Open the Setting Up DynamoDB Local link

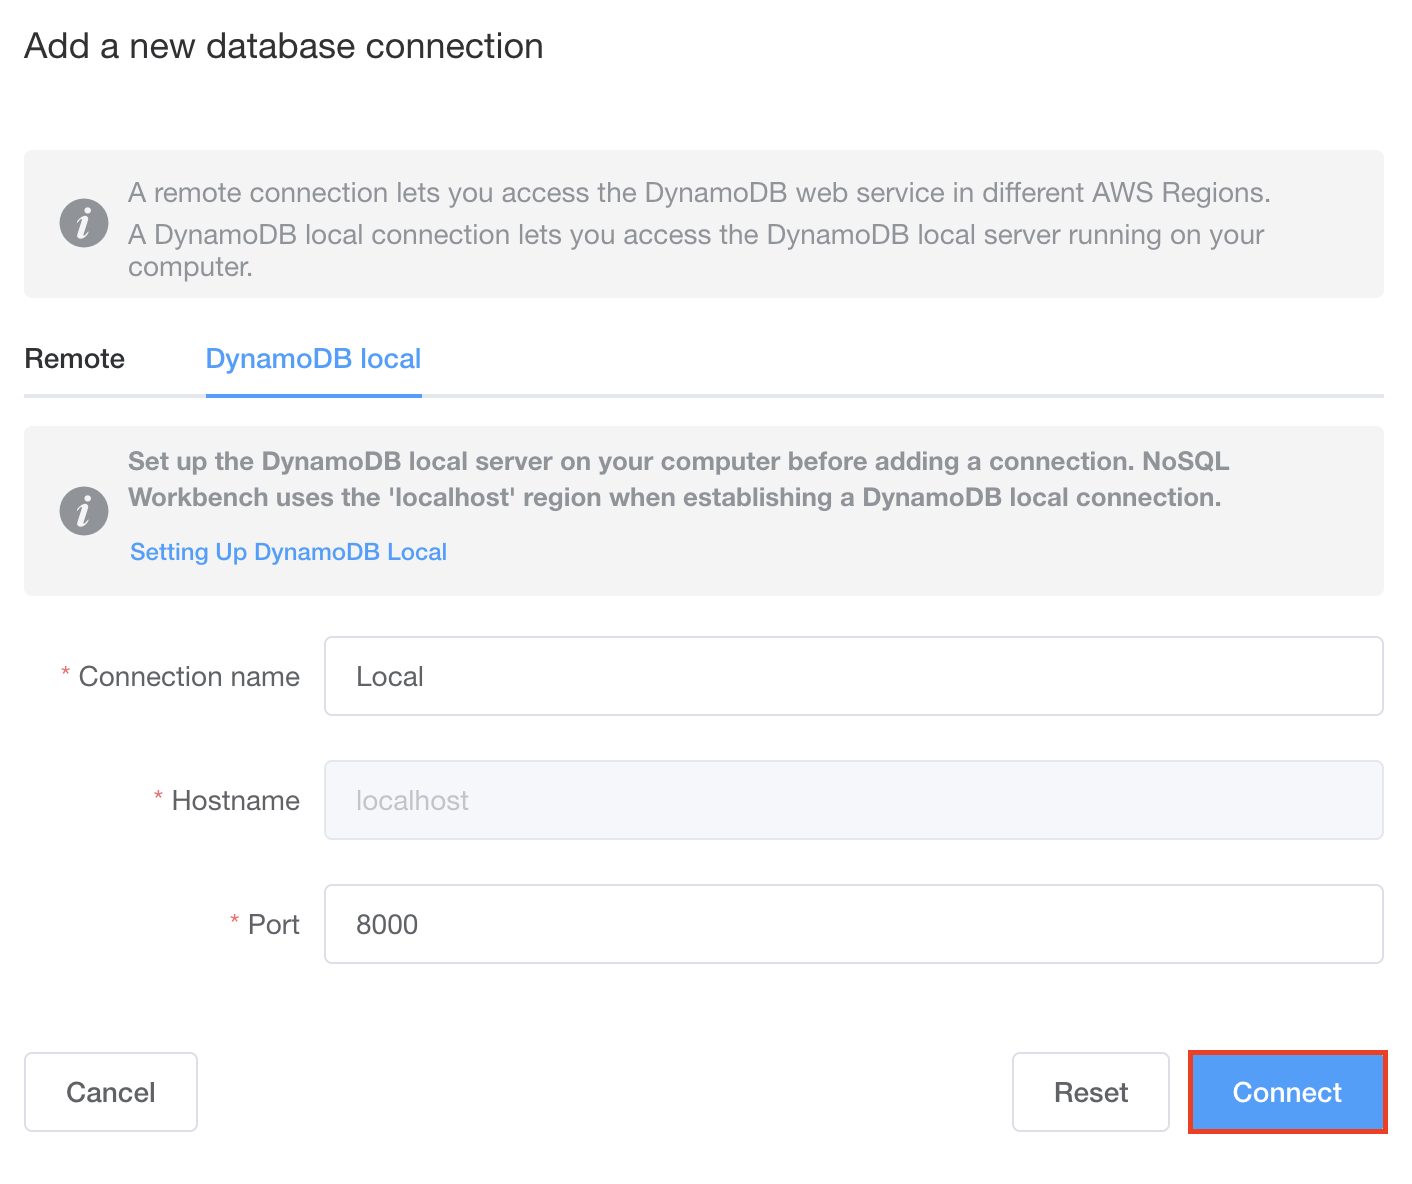[289, 552]
